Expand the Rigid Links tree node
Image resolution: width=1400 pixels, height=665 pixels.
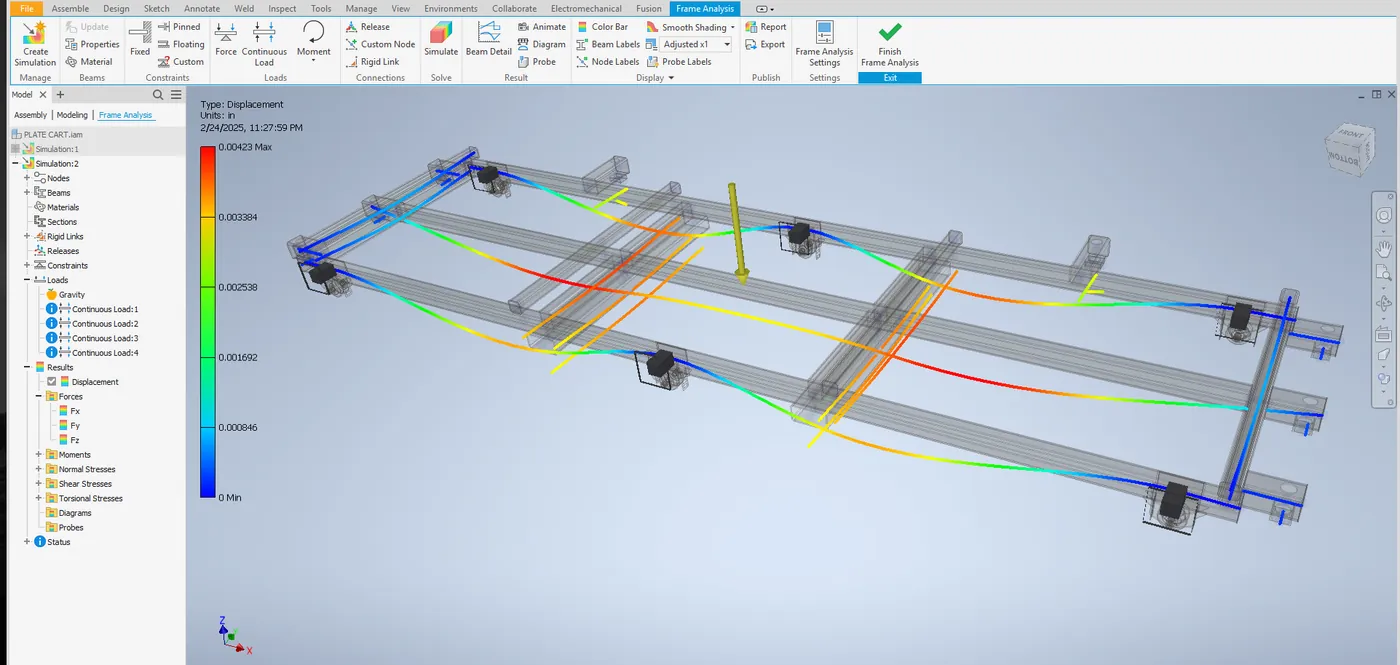(x=27, y=236)
